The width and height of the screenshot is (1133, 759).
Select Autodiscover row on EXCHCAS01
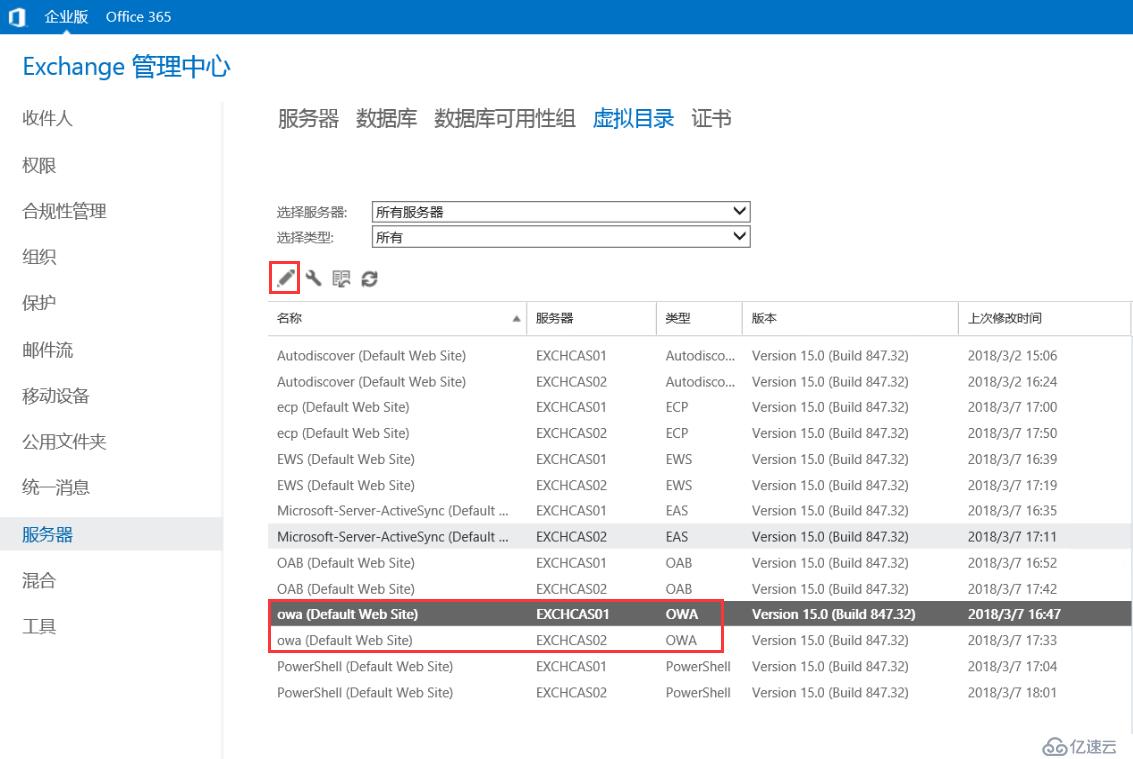tap(699, 356)
